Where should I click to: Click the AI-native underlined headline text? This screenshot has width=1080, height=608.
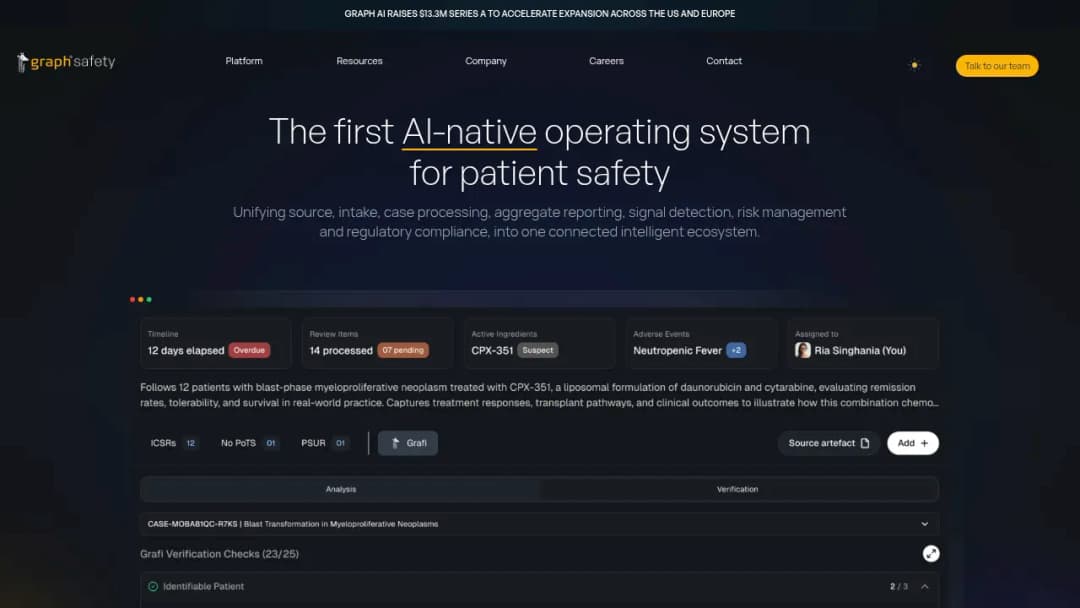(469, 132)
